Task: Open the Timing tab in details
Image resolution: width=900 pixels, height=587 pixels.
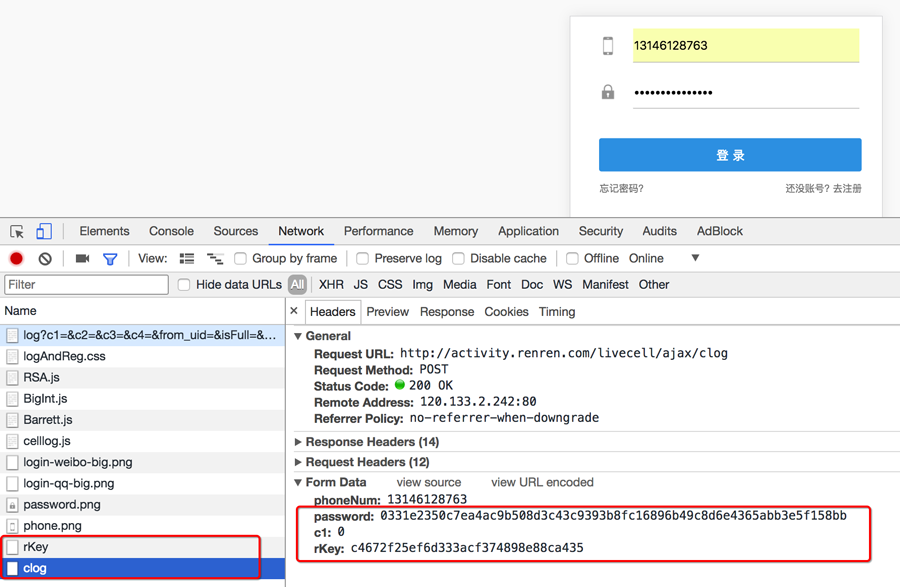Action: pyautogui.click(x=557, y=312)
